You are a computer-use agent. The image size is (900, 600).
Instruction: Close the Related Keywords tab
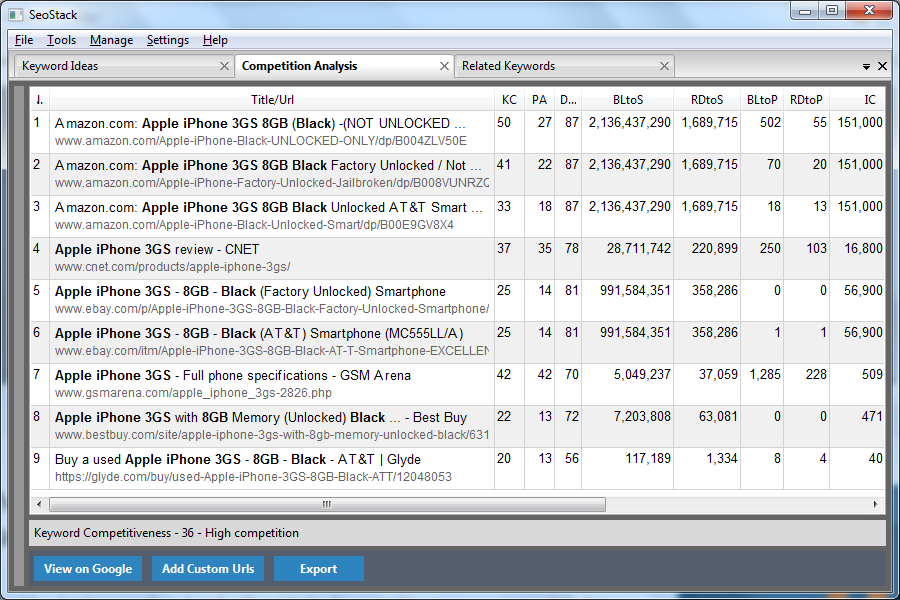665,67
